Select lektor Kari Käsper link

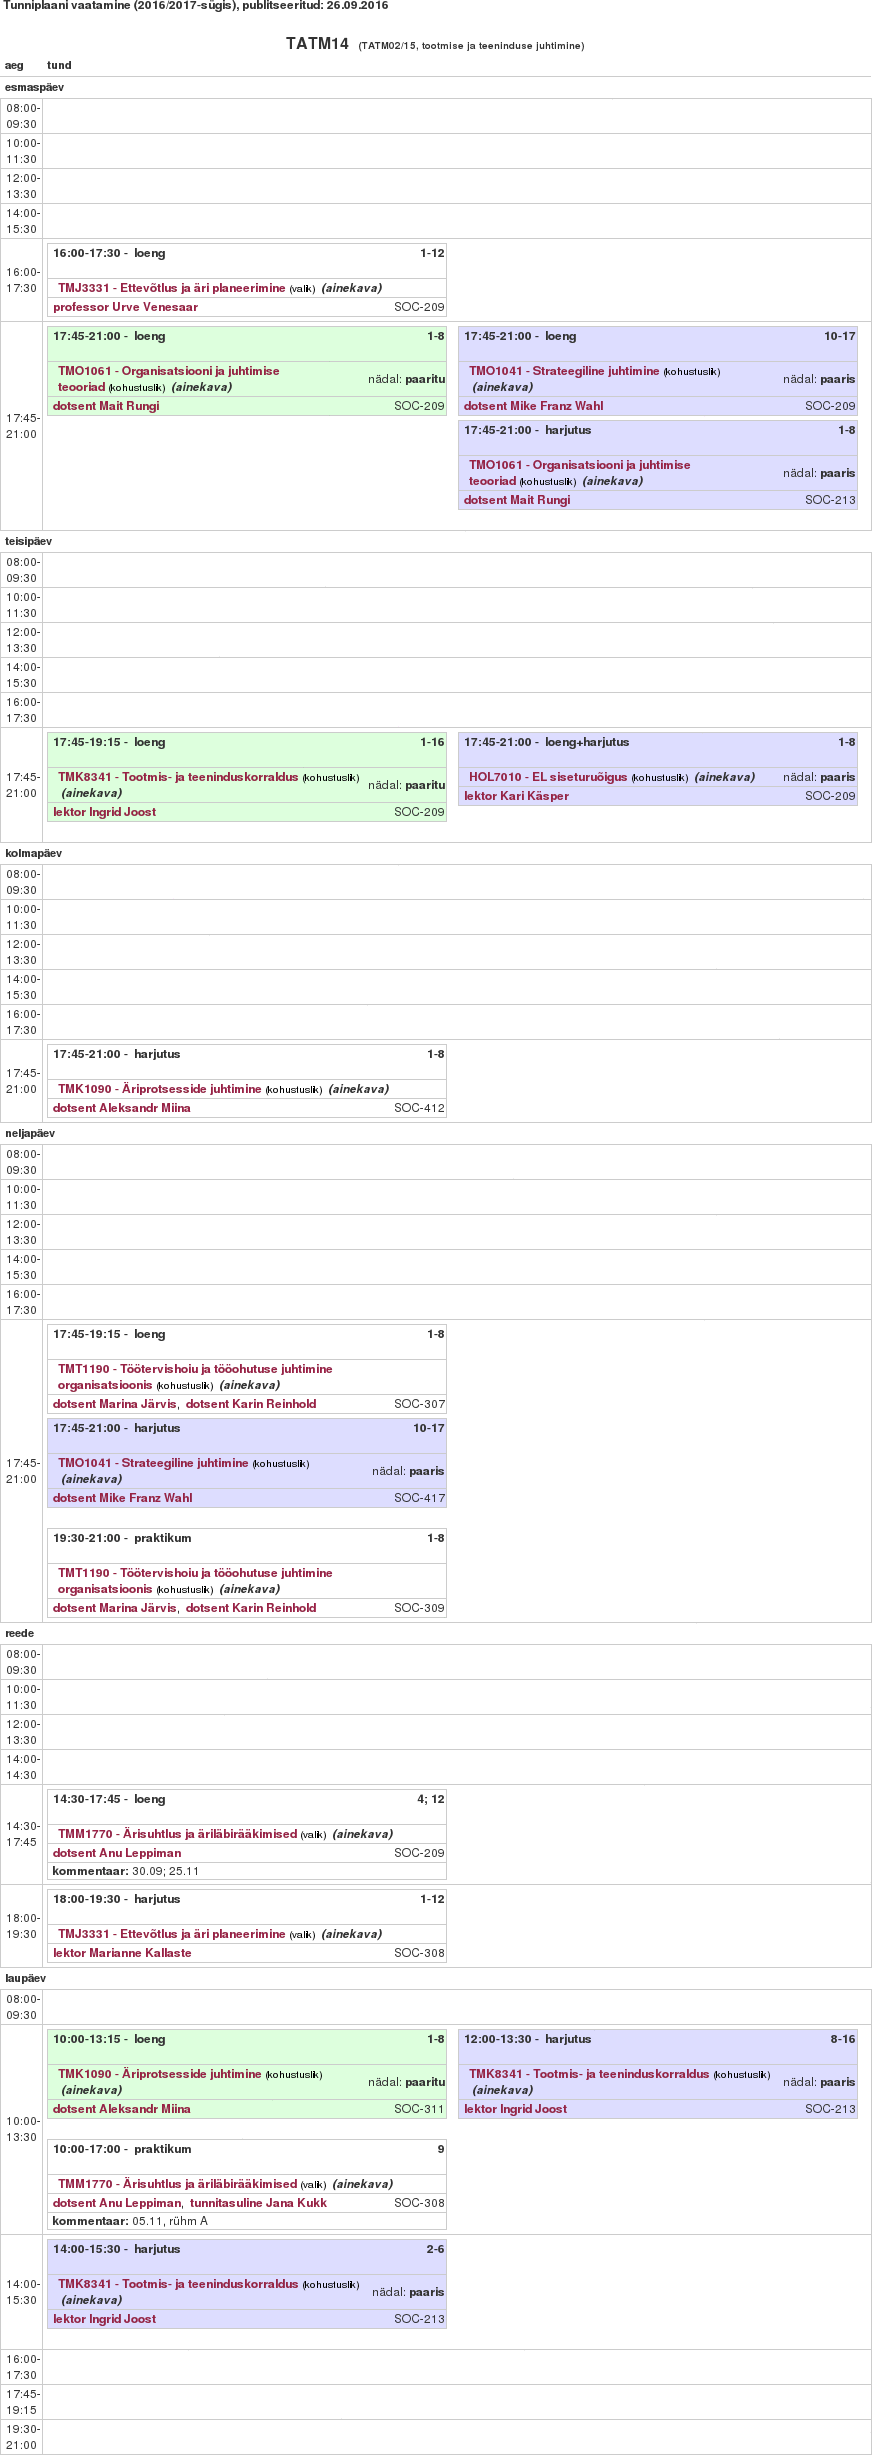click(x=516, y=796)
